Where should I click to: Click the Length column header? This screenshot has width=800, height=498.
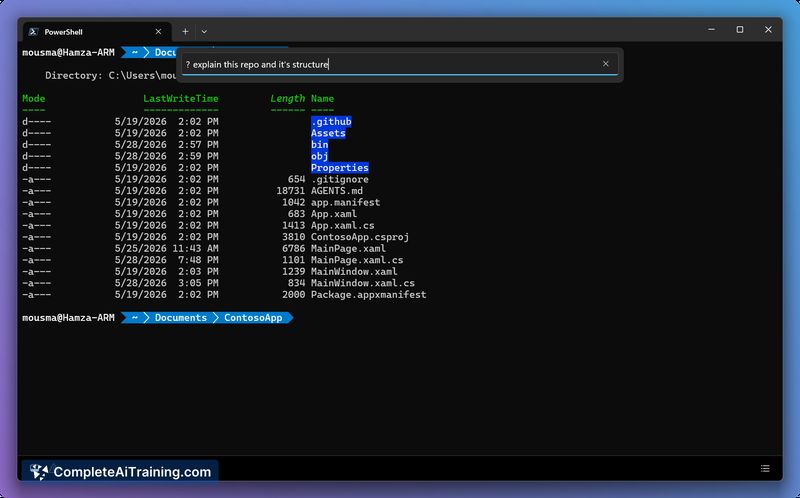(288, 98)
